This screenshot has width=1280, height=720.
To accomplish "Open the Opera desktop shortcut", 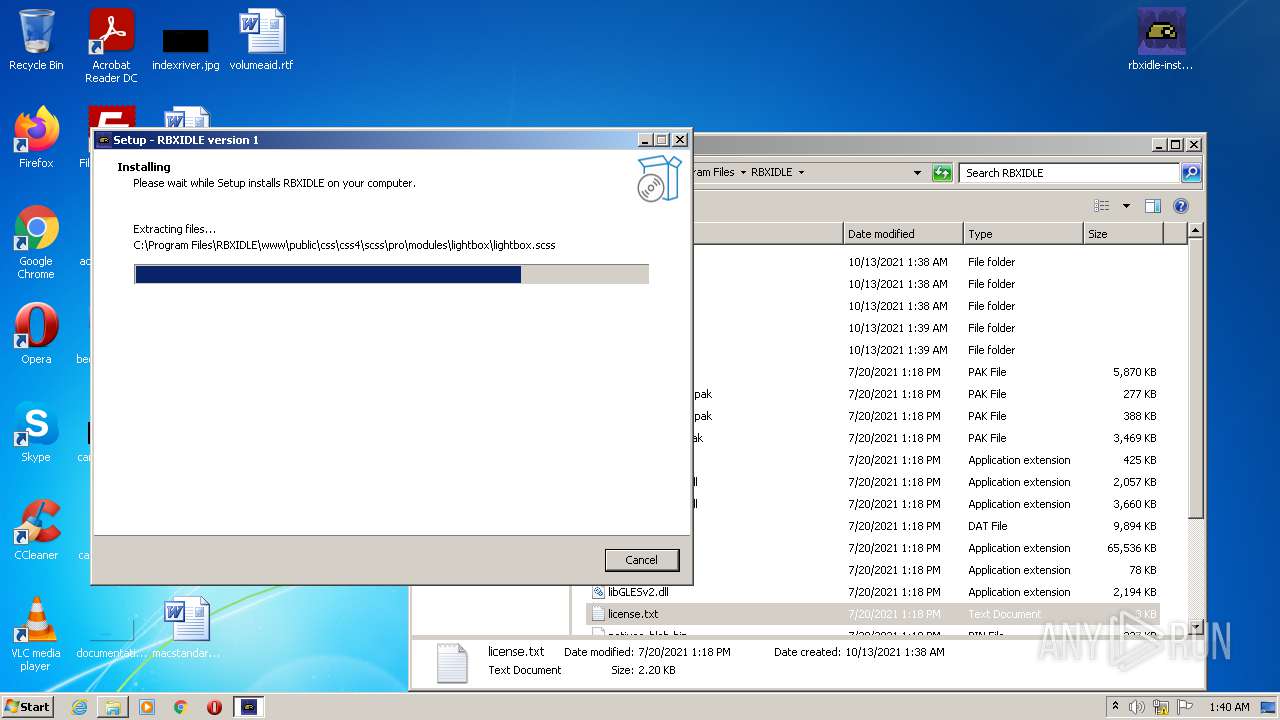I will (36, 334).
